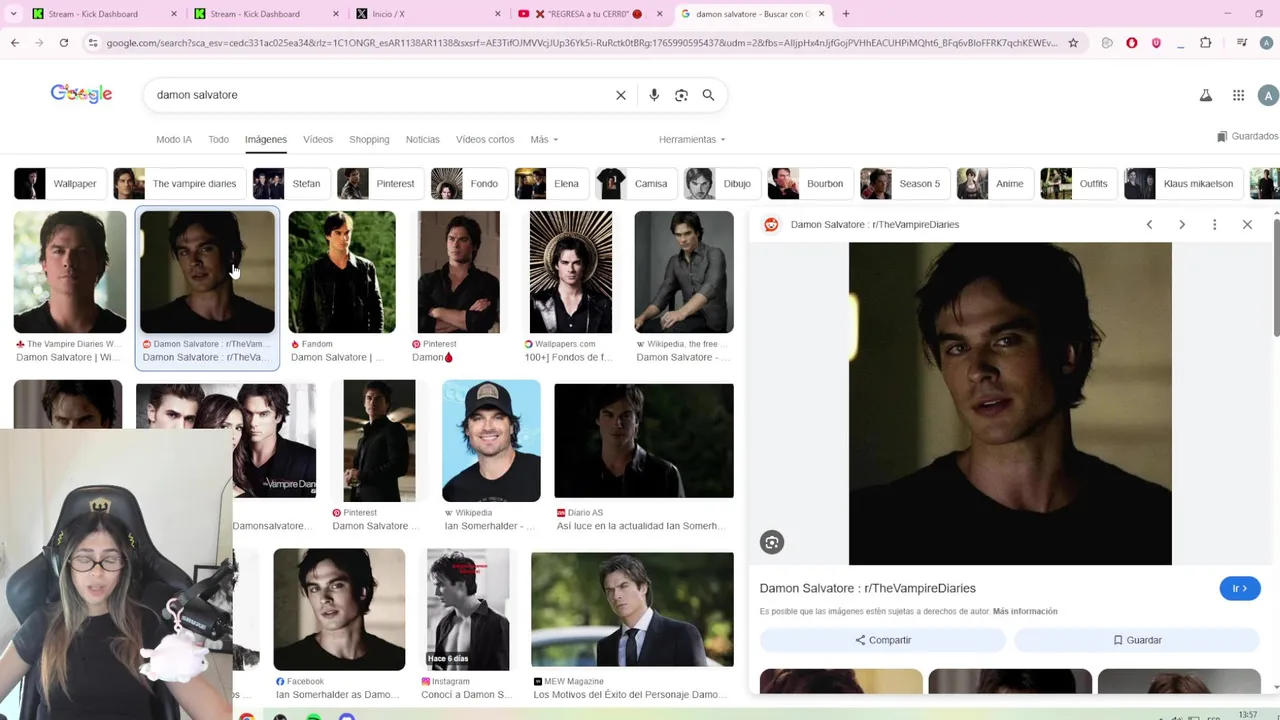Viewport: 1280px width, 720px height.
Task: Open the Más información link
Action: (x=1025, y=611)
